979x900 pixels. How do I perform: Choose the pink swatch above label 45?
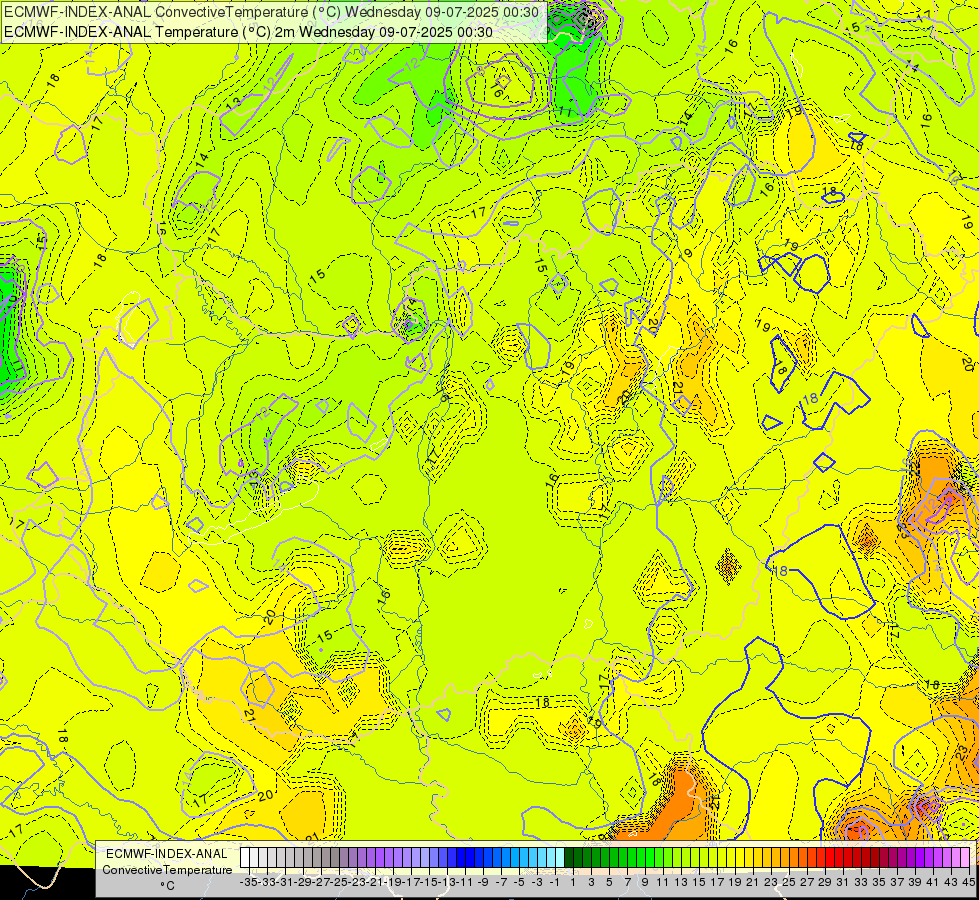tap(965, 857)
